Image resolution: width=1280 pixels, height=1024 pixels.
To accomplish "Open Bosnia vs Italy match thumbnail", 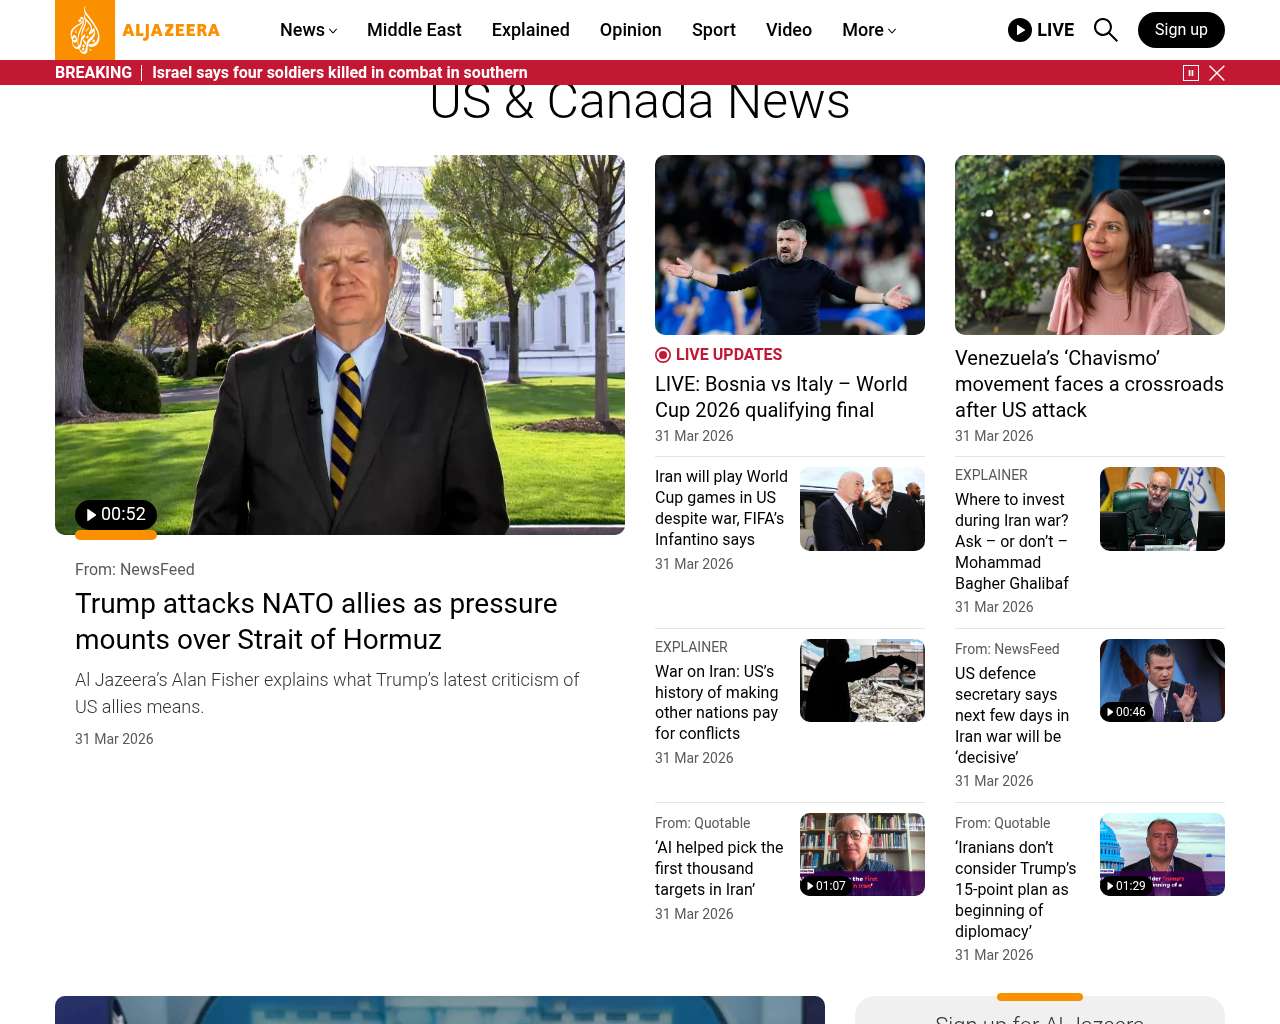I will tap(789, 245).
